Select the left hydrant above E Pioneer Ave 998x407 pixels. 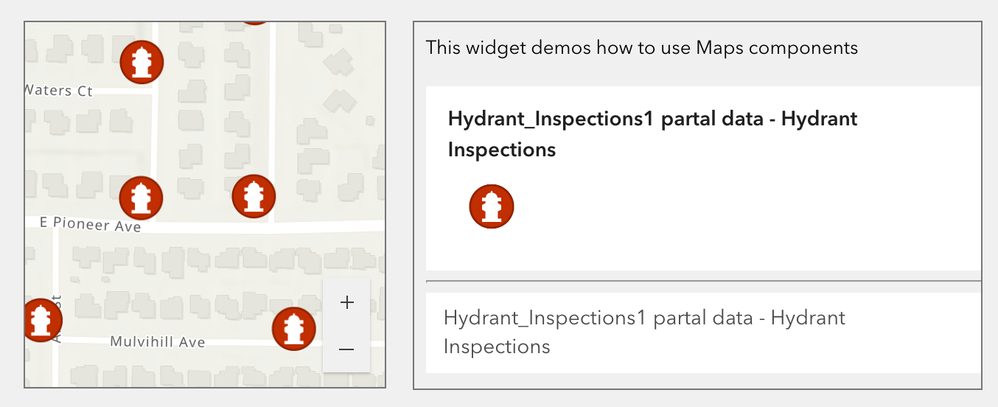tap(140, 196)
